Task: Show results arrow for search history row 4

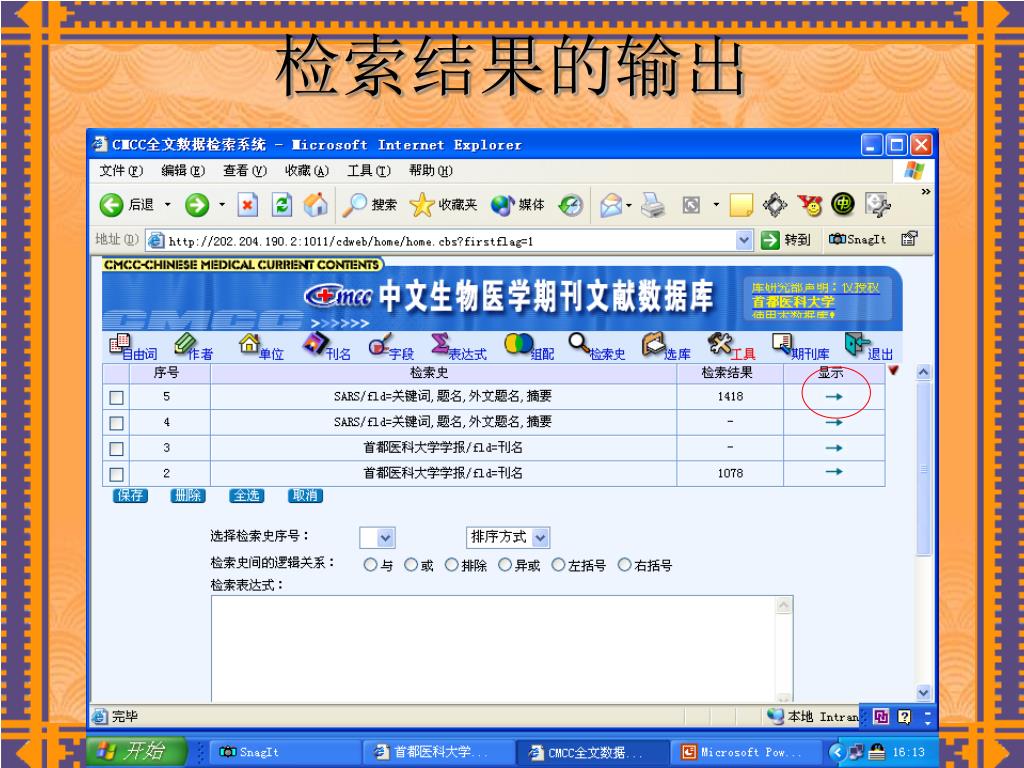Action: (834, 423)
